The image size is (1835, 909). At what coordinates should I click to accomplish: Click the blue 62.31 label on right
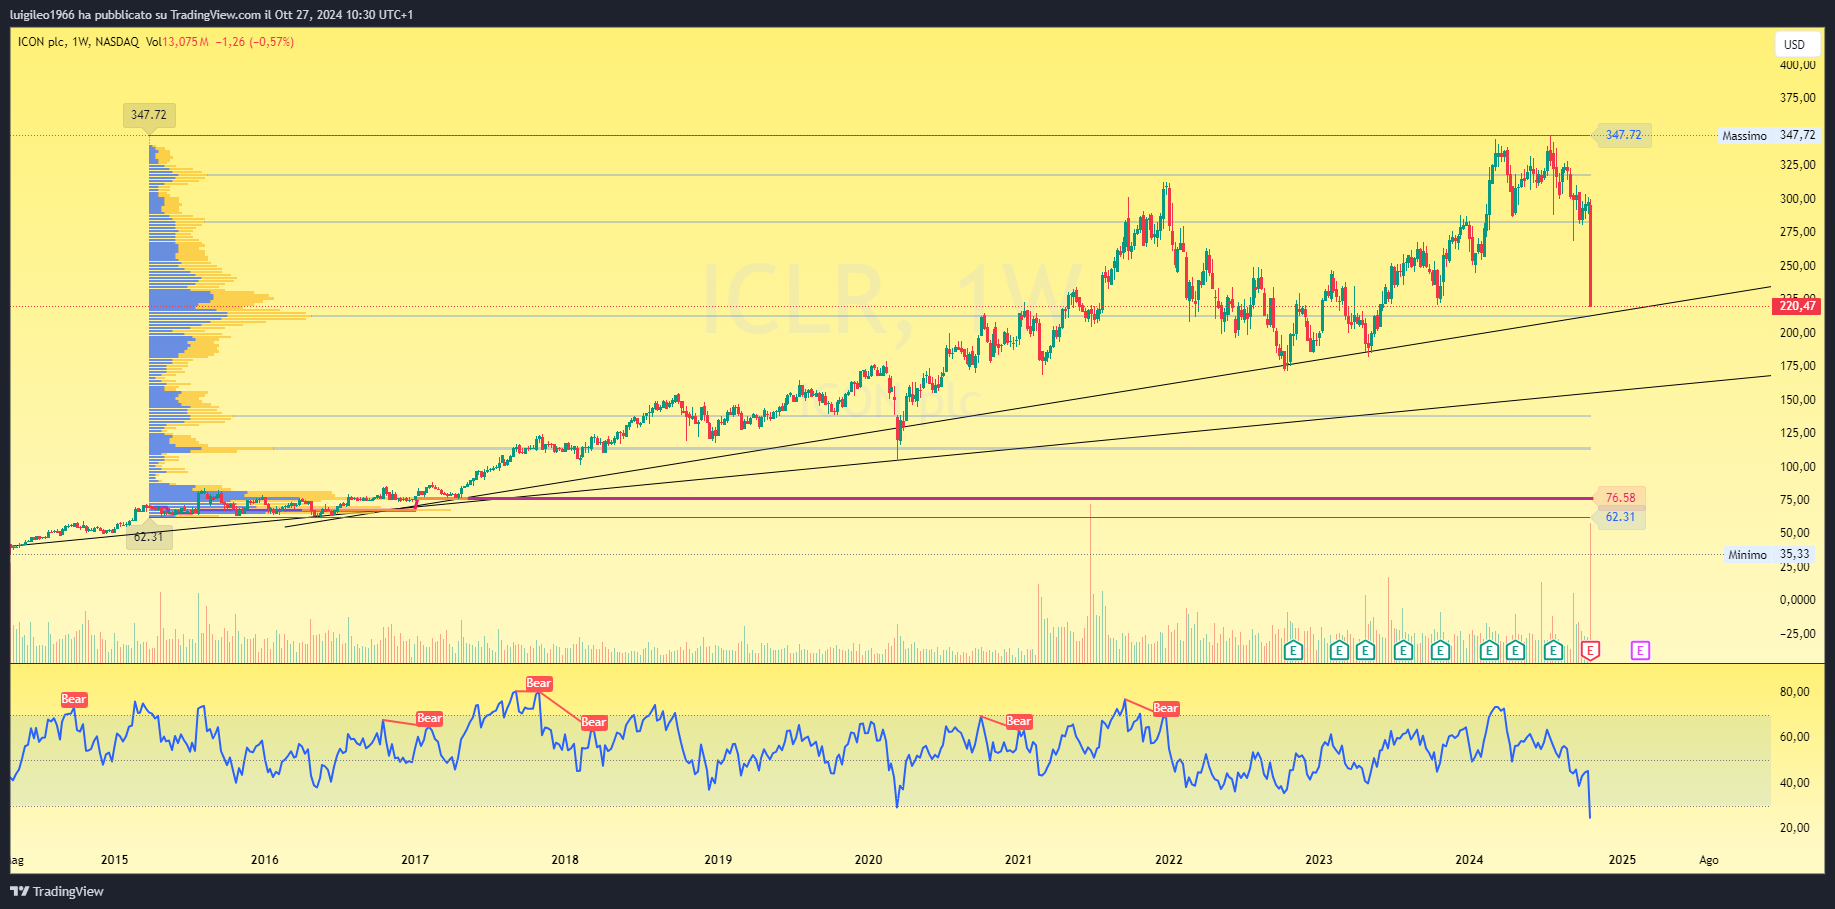pyautogui.click(x=1620, y=517)
